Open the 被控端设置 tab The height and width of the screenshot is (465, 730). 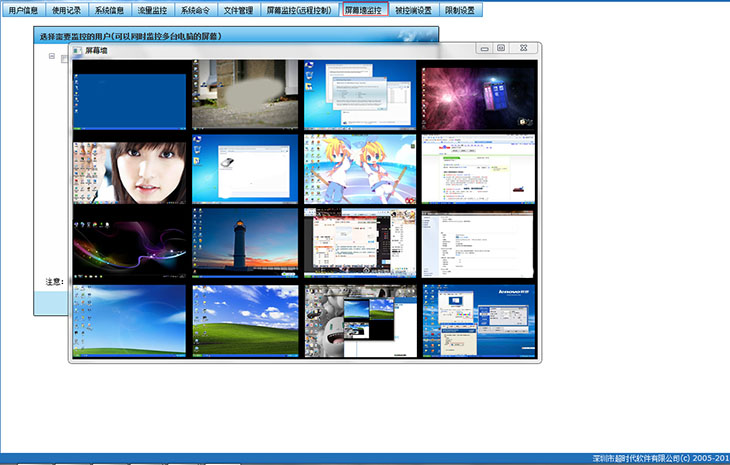pos(413,10)
